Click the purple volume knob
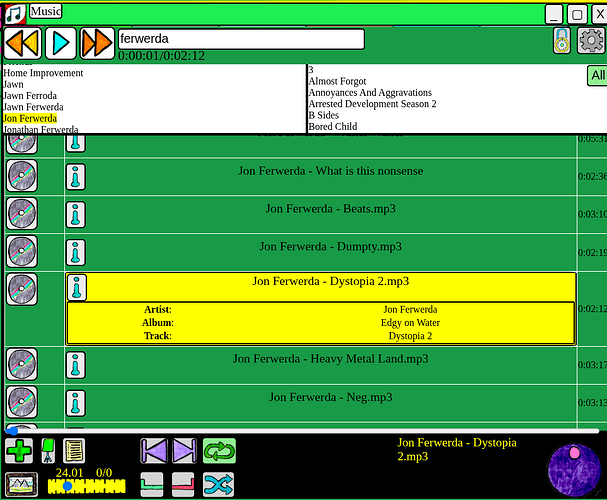This screenshot has height=500, width=607. tap(574, 470)
